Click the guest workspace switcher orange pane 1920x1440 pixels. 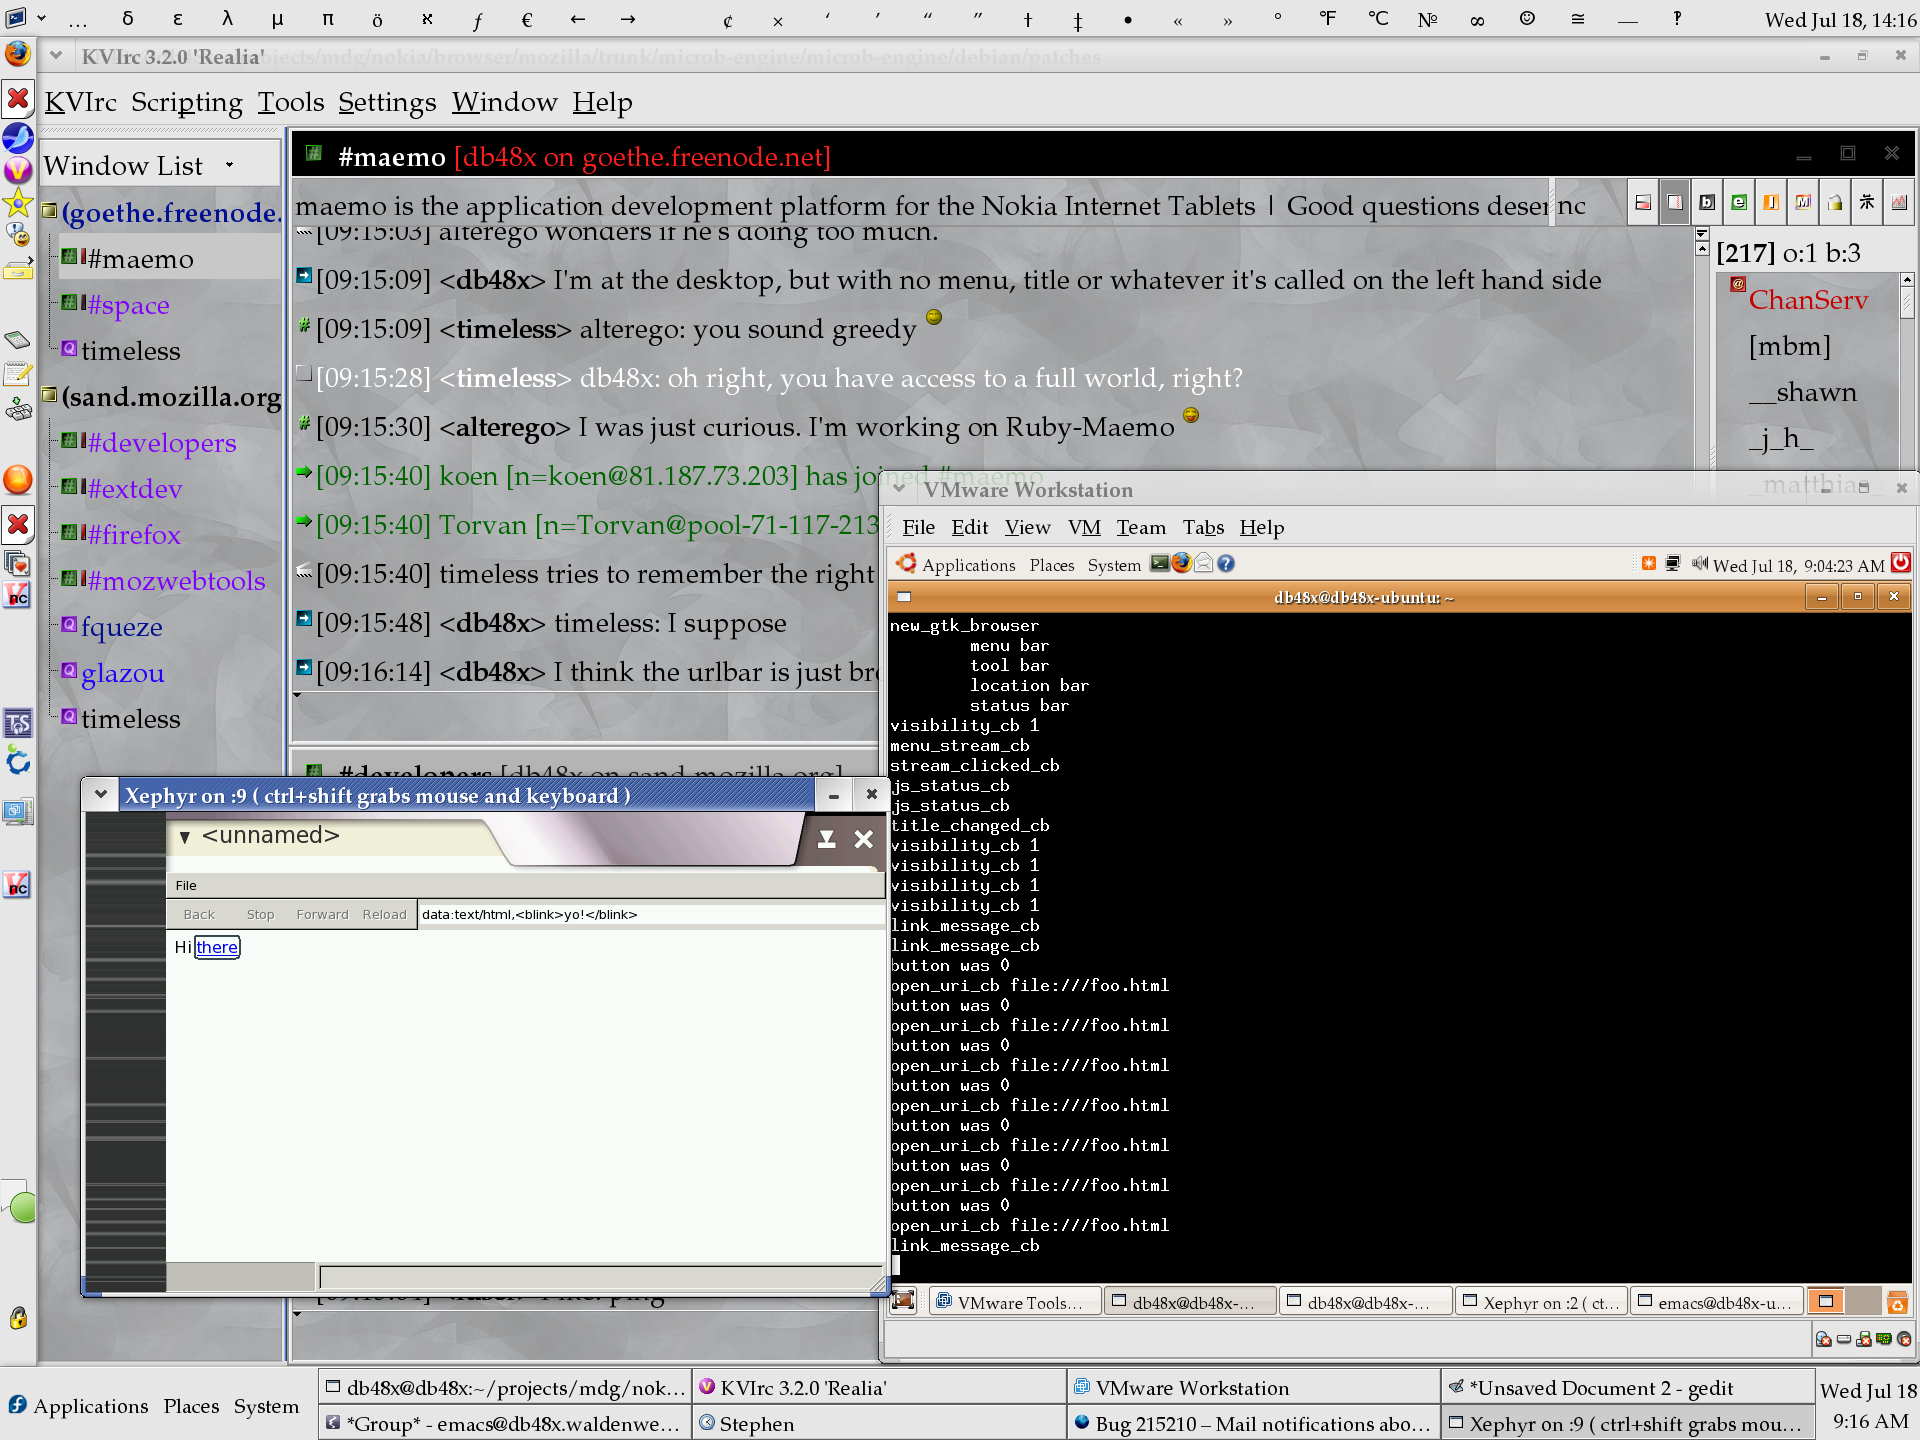pyautogui.click(x=1826, y=1301)
